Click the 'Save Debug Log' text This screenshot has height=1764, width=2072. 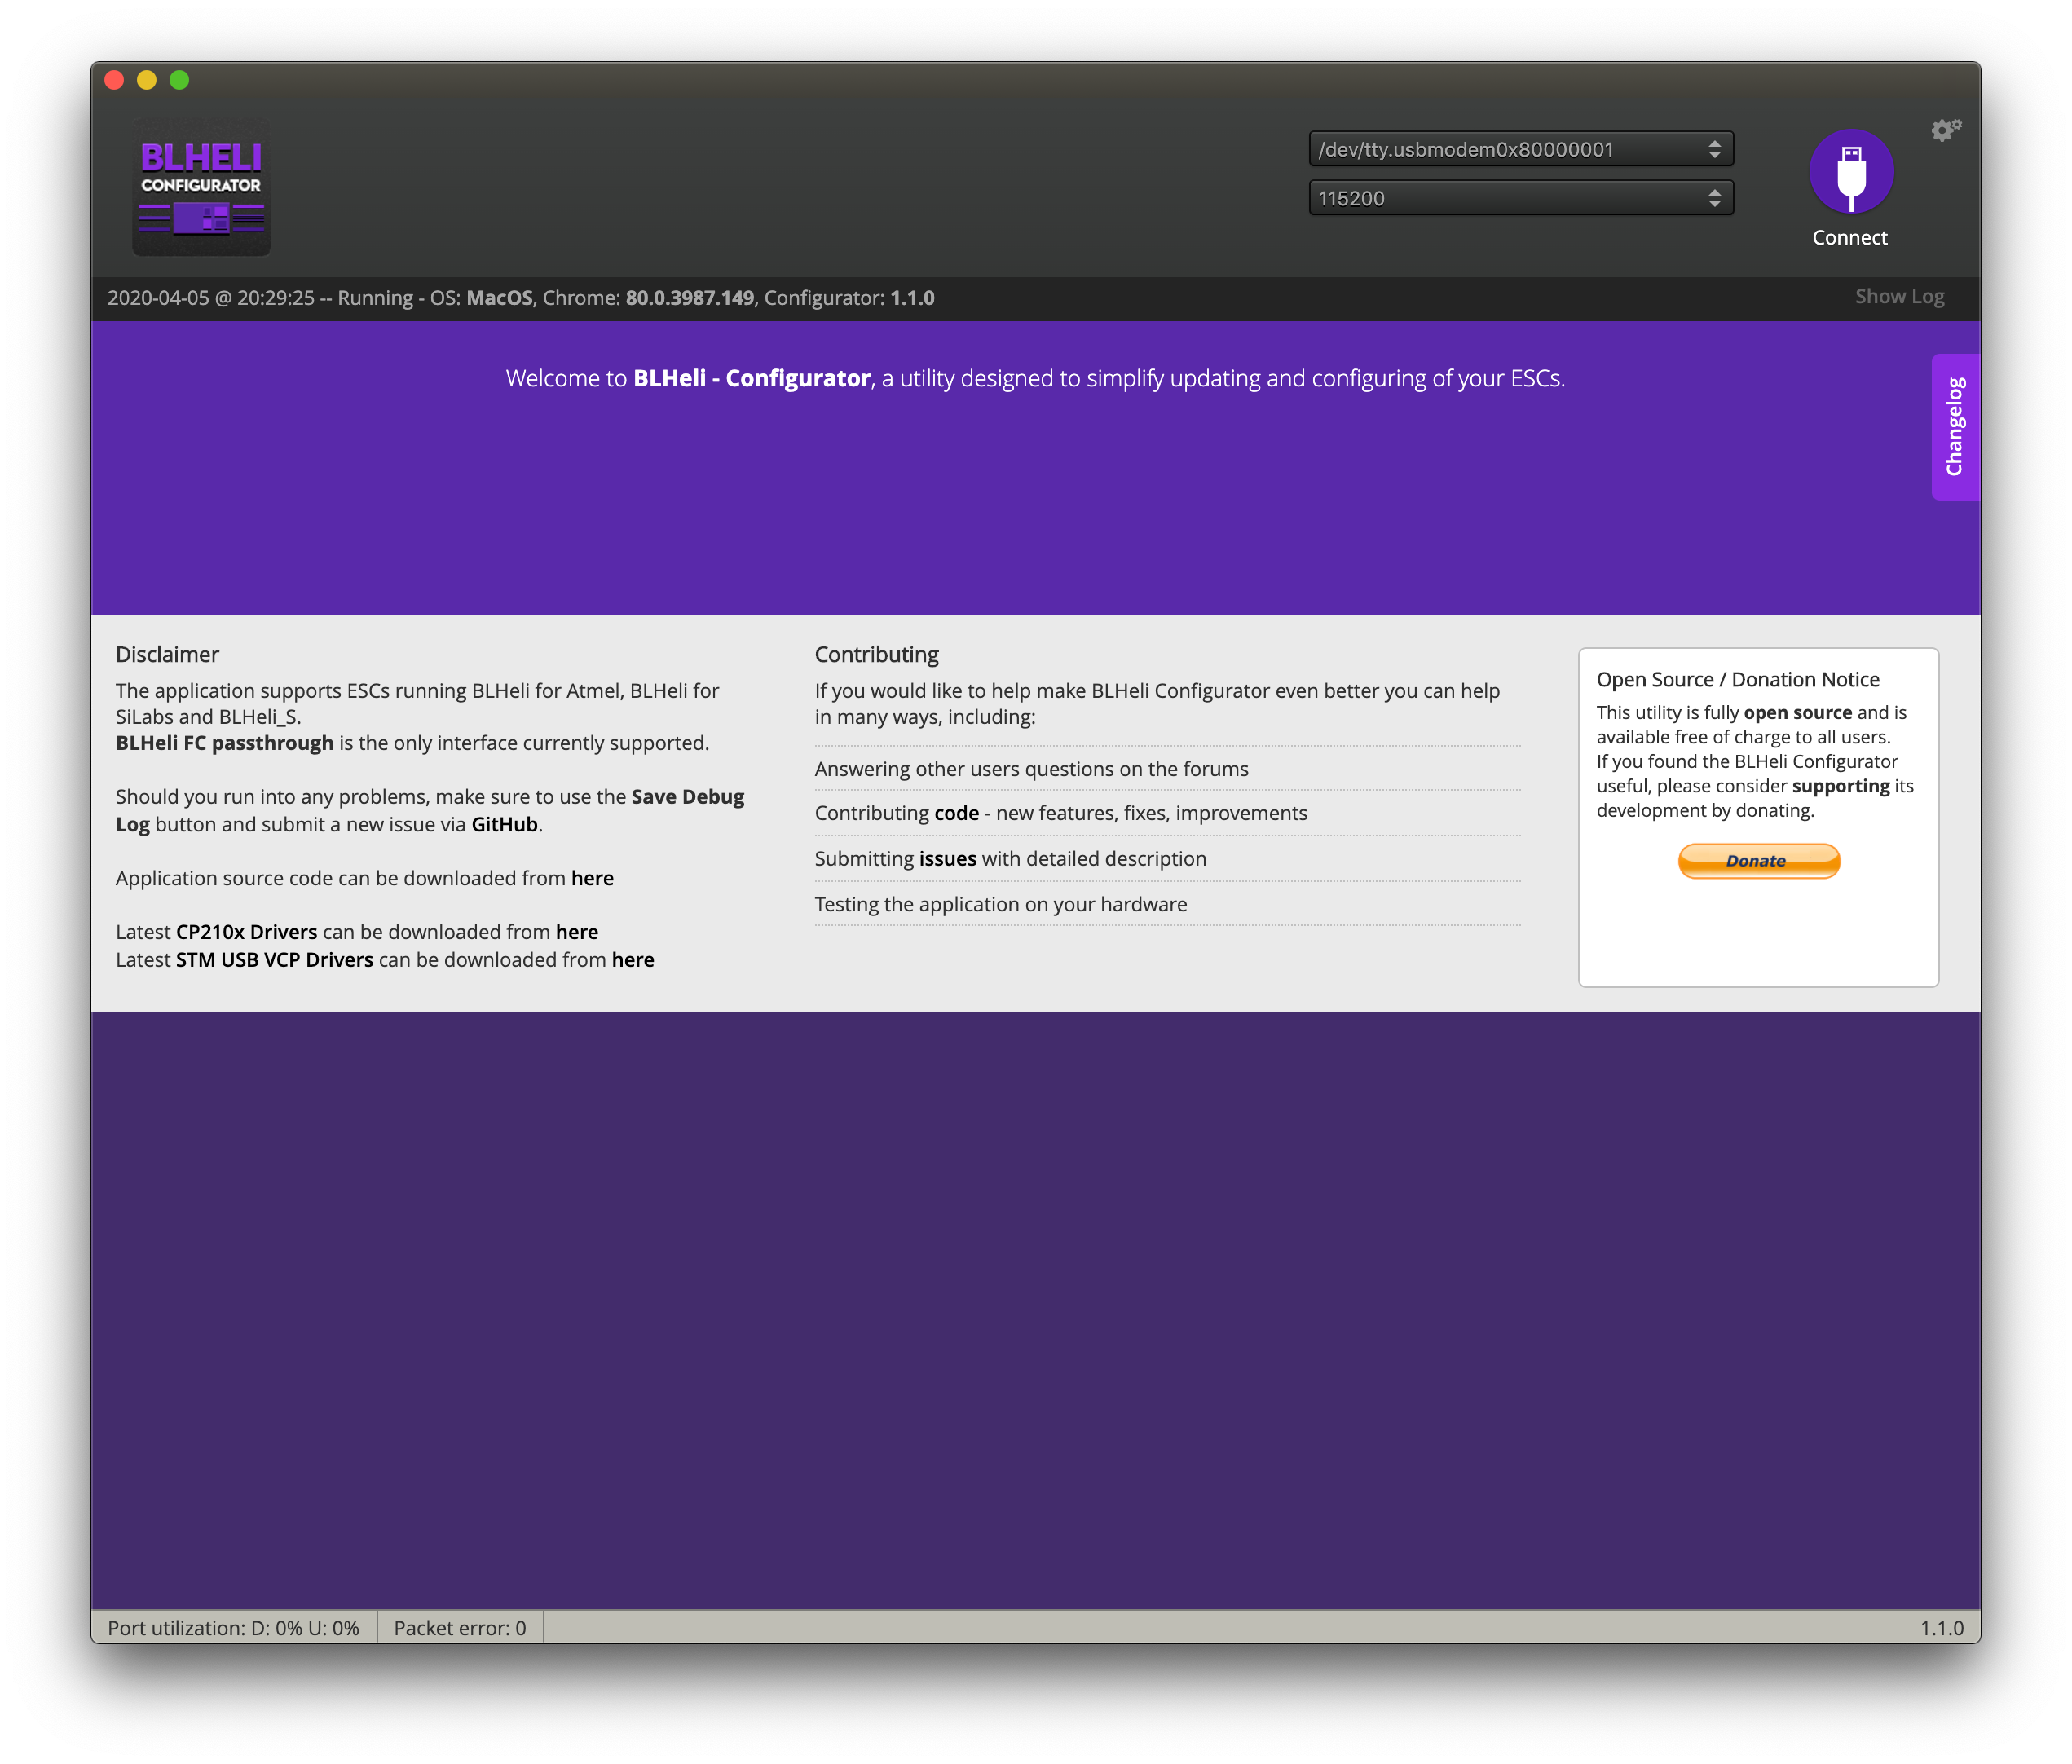point(430,810)
